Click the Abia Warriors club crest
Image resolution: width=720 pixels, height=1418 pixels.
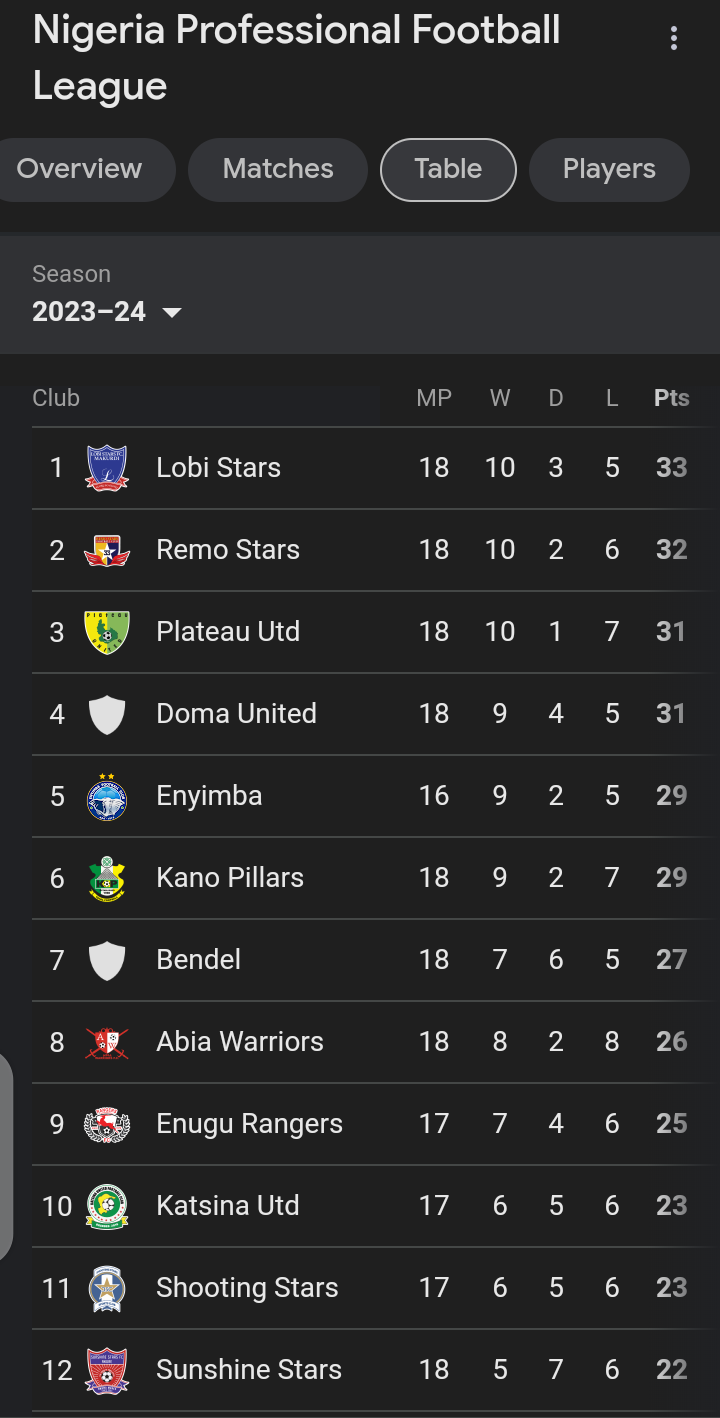pos(107,1042)
